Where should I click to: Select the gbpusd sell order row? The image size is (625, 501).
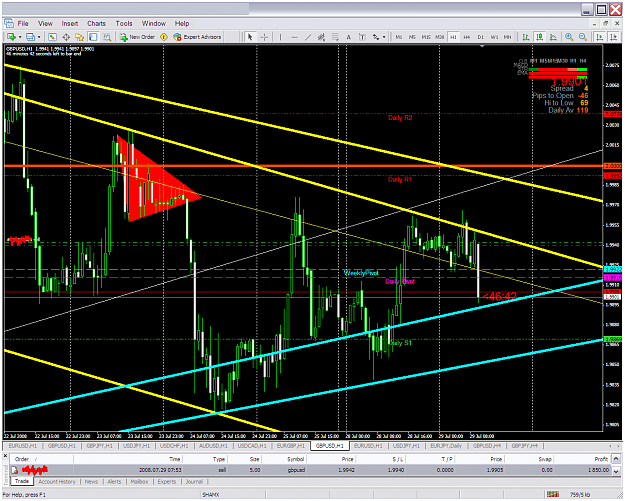pyautogui.click(x=311, y=470)
